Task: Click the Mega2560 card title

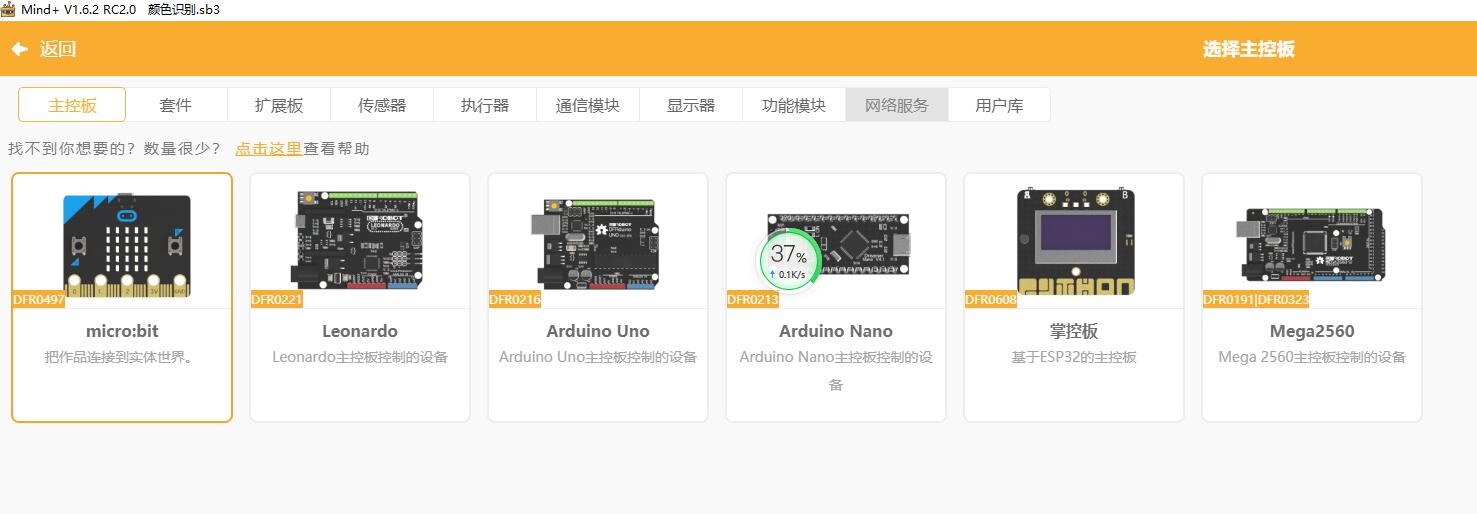Action: click(x=1312, y=331)
